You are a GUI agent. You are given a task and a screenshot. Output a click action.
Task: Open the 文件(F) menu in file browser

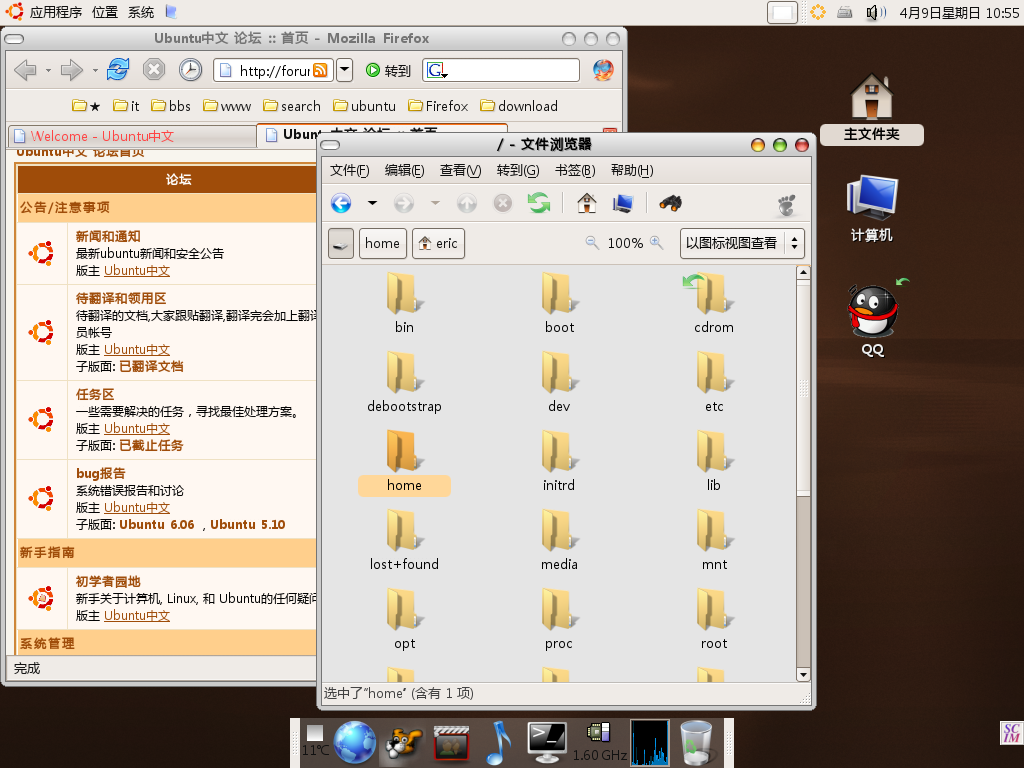[x=349, y=170]
